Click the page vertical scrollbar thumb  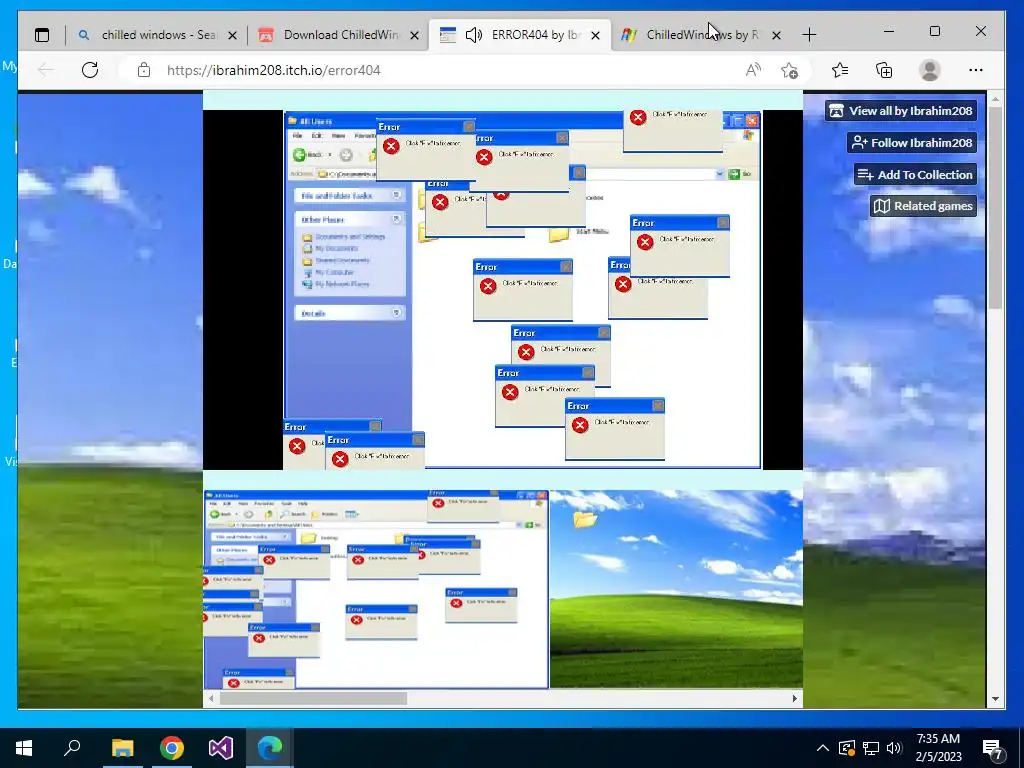pos(995,208)
